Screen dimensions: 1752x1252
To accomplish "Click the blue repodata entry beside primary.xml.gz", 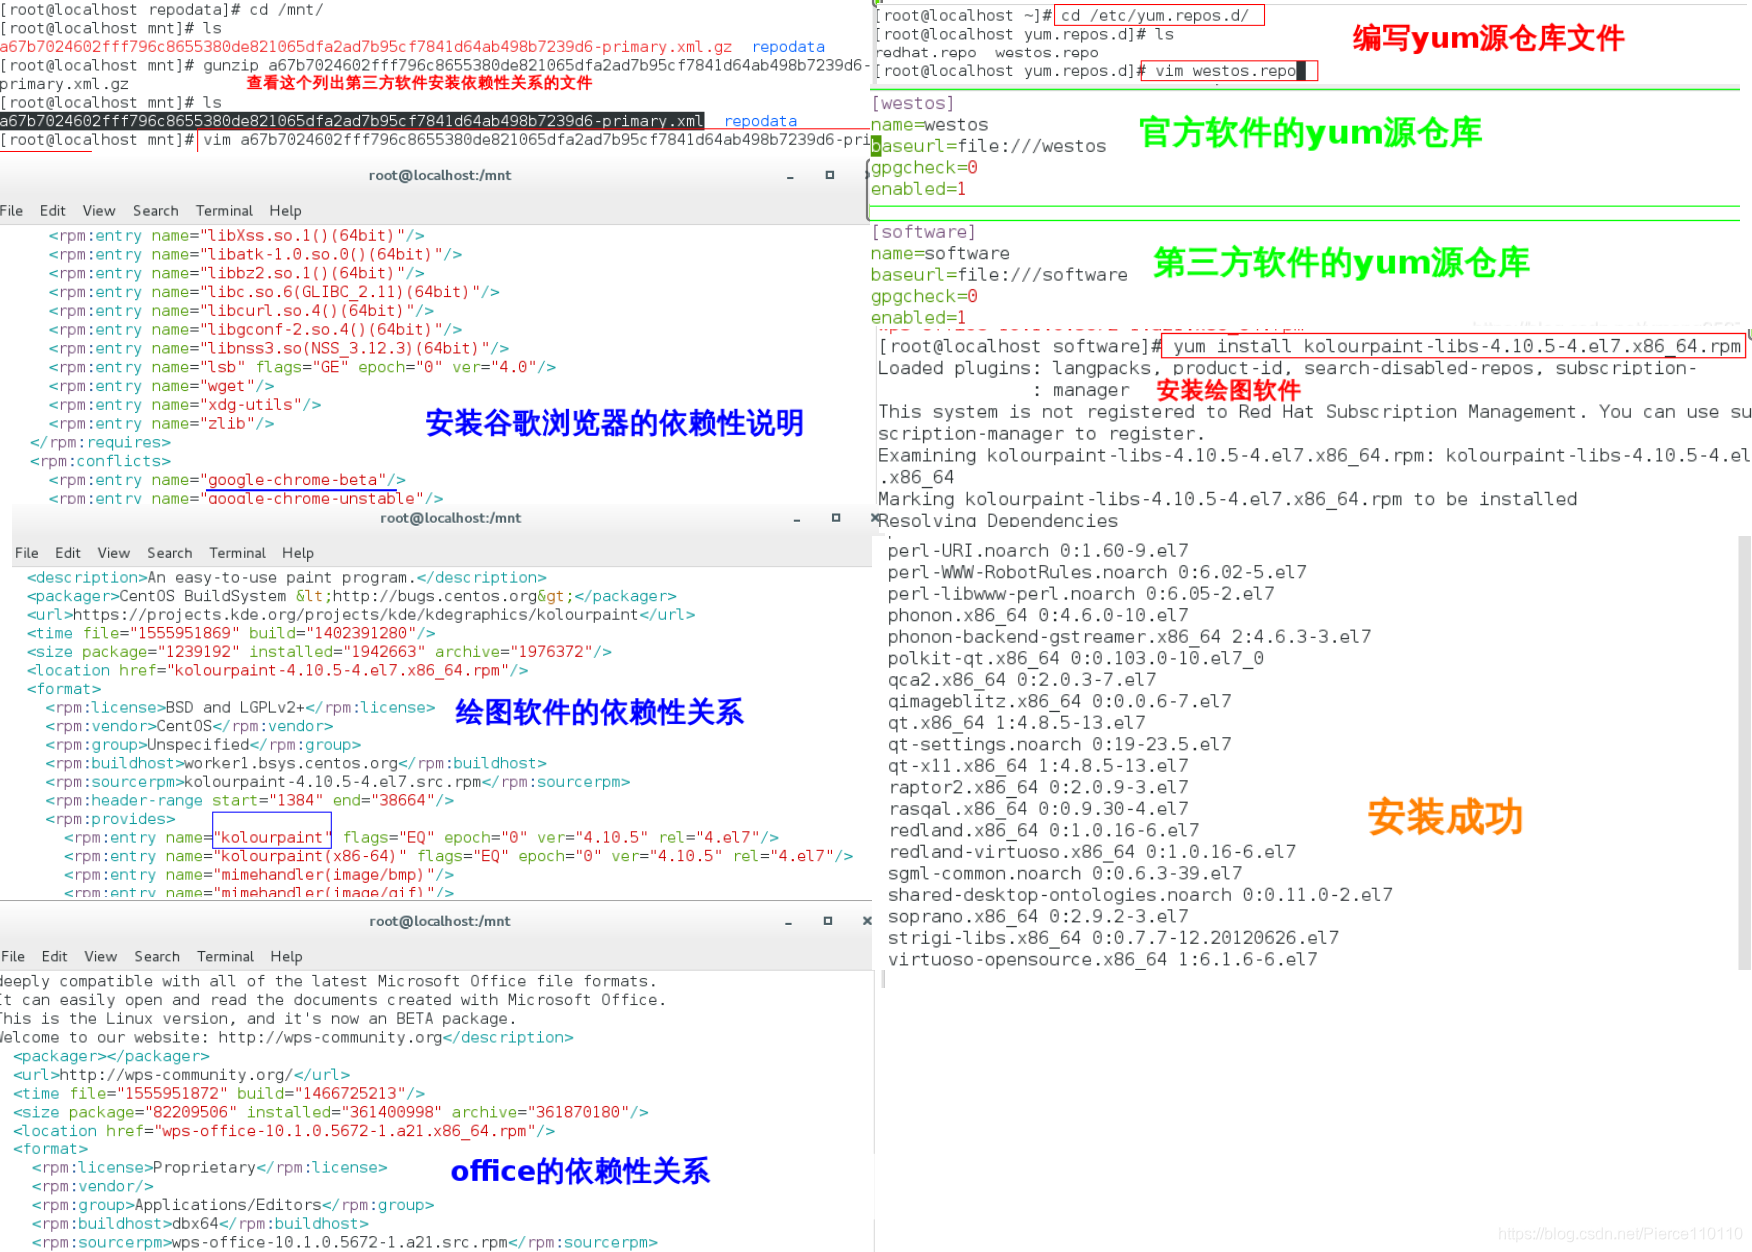I will [788, 47].
